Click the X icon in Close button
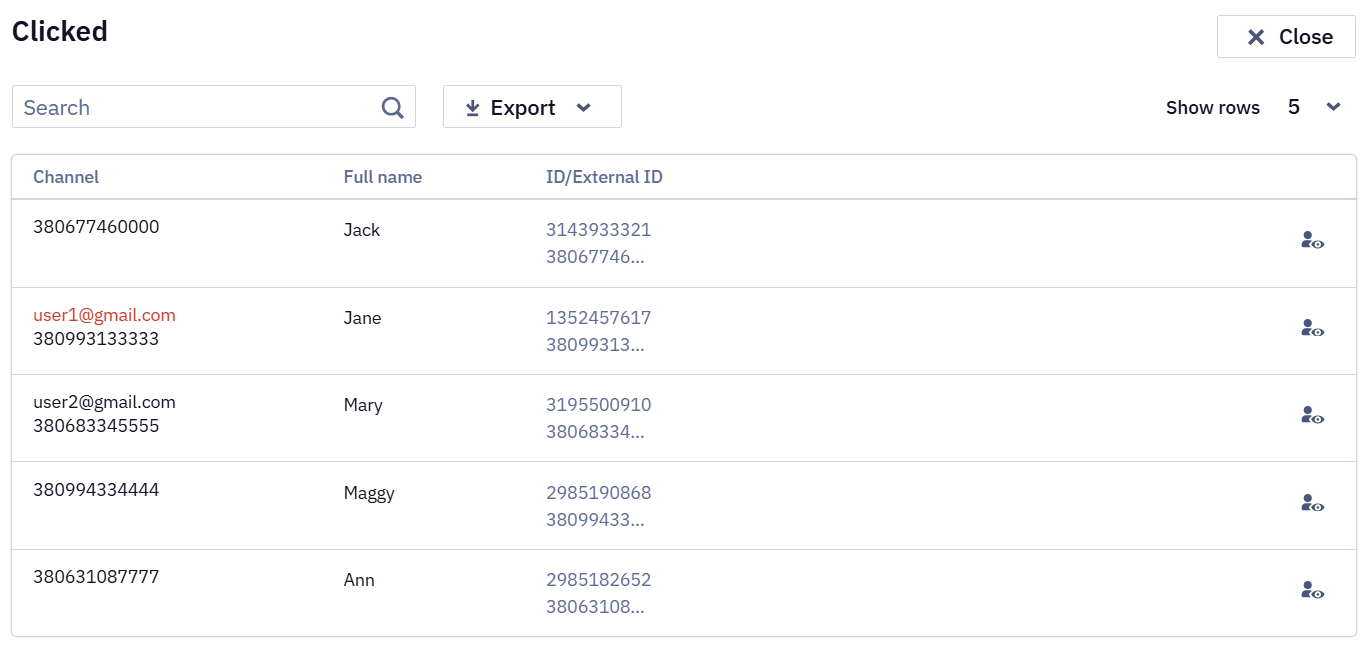The image size is (1367, 650). pyautogui.click(x=1256, y=37)
